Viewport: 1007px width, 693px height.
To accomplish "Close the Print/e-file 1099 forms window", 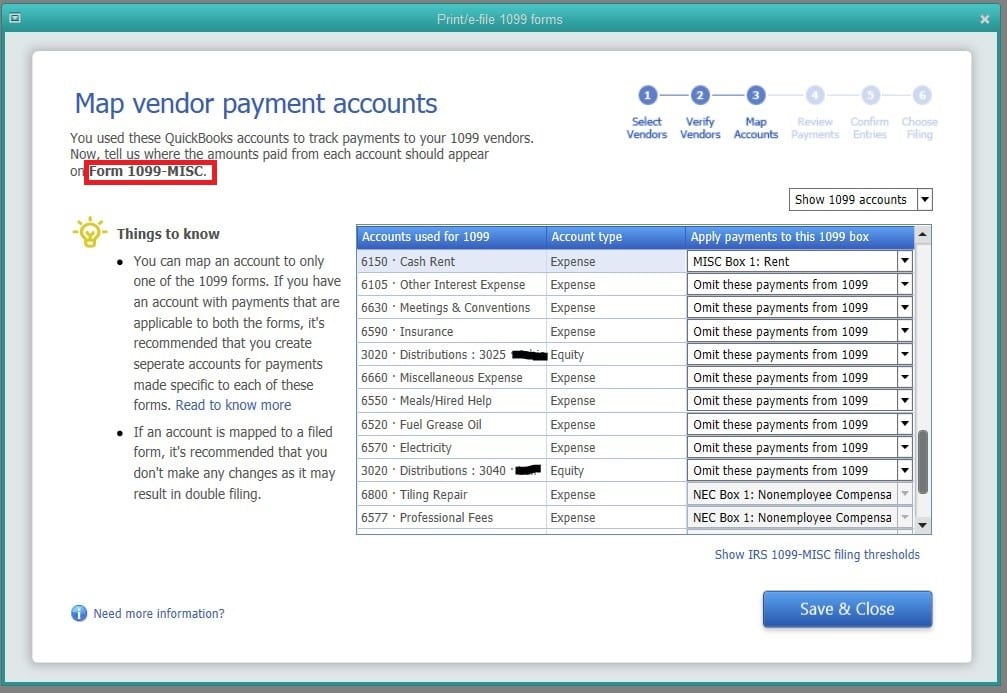I will (985, 19).
